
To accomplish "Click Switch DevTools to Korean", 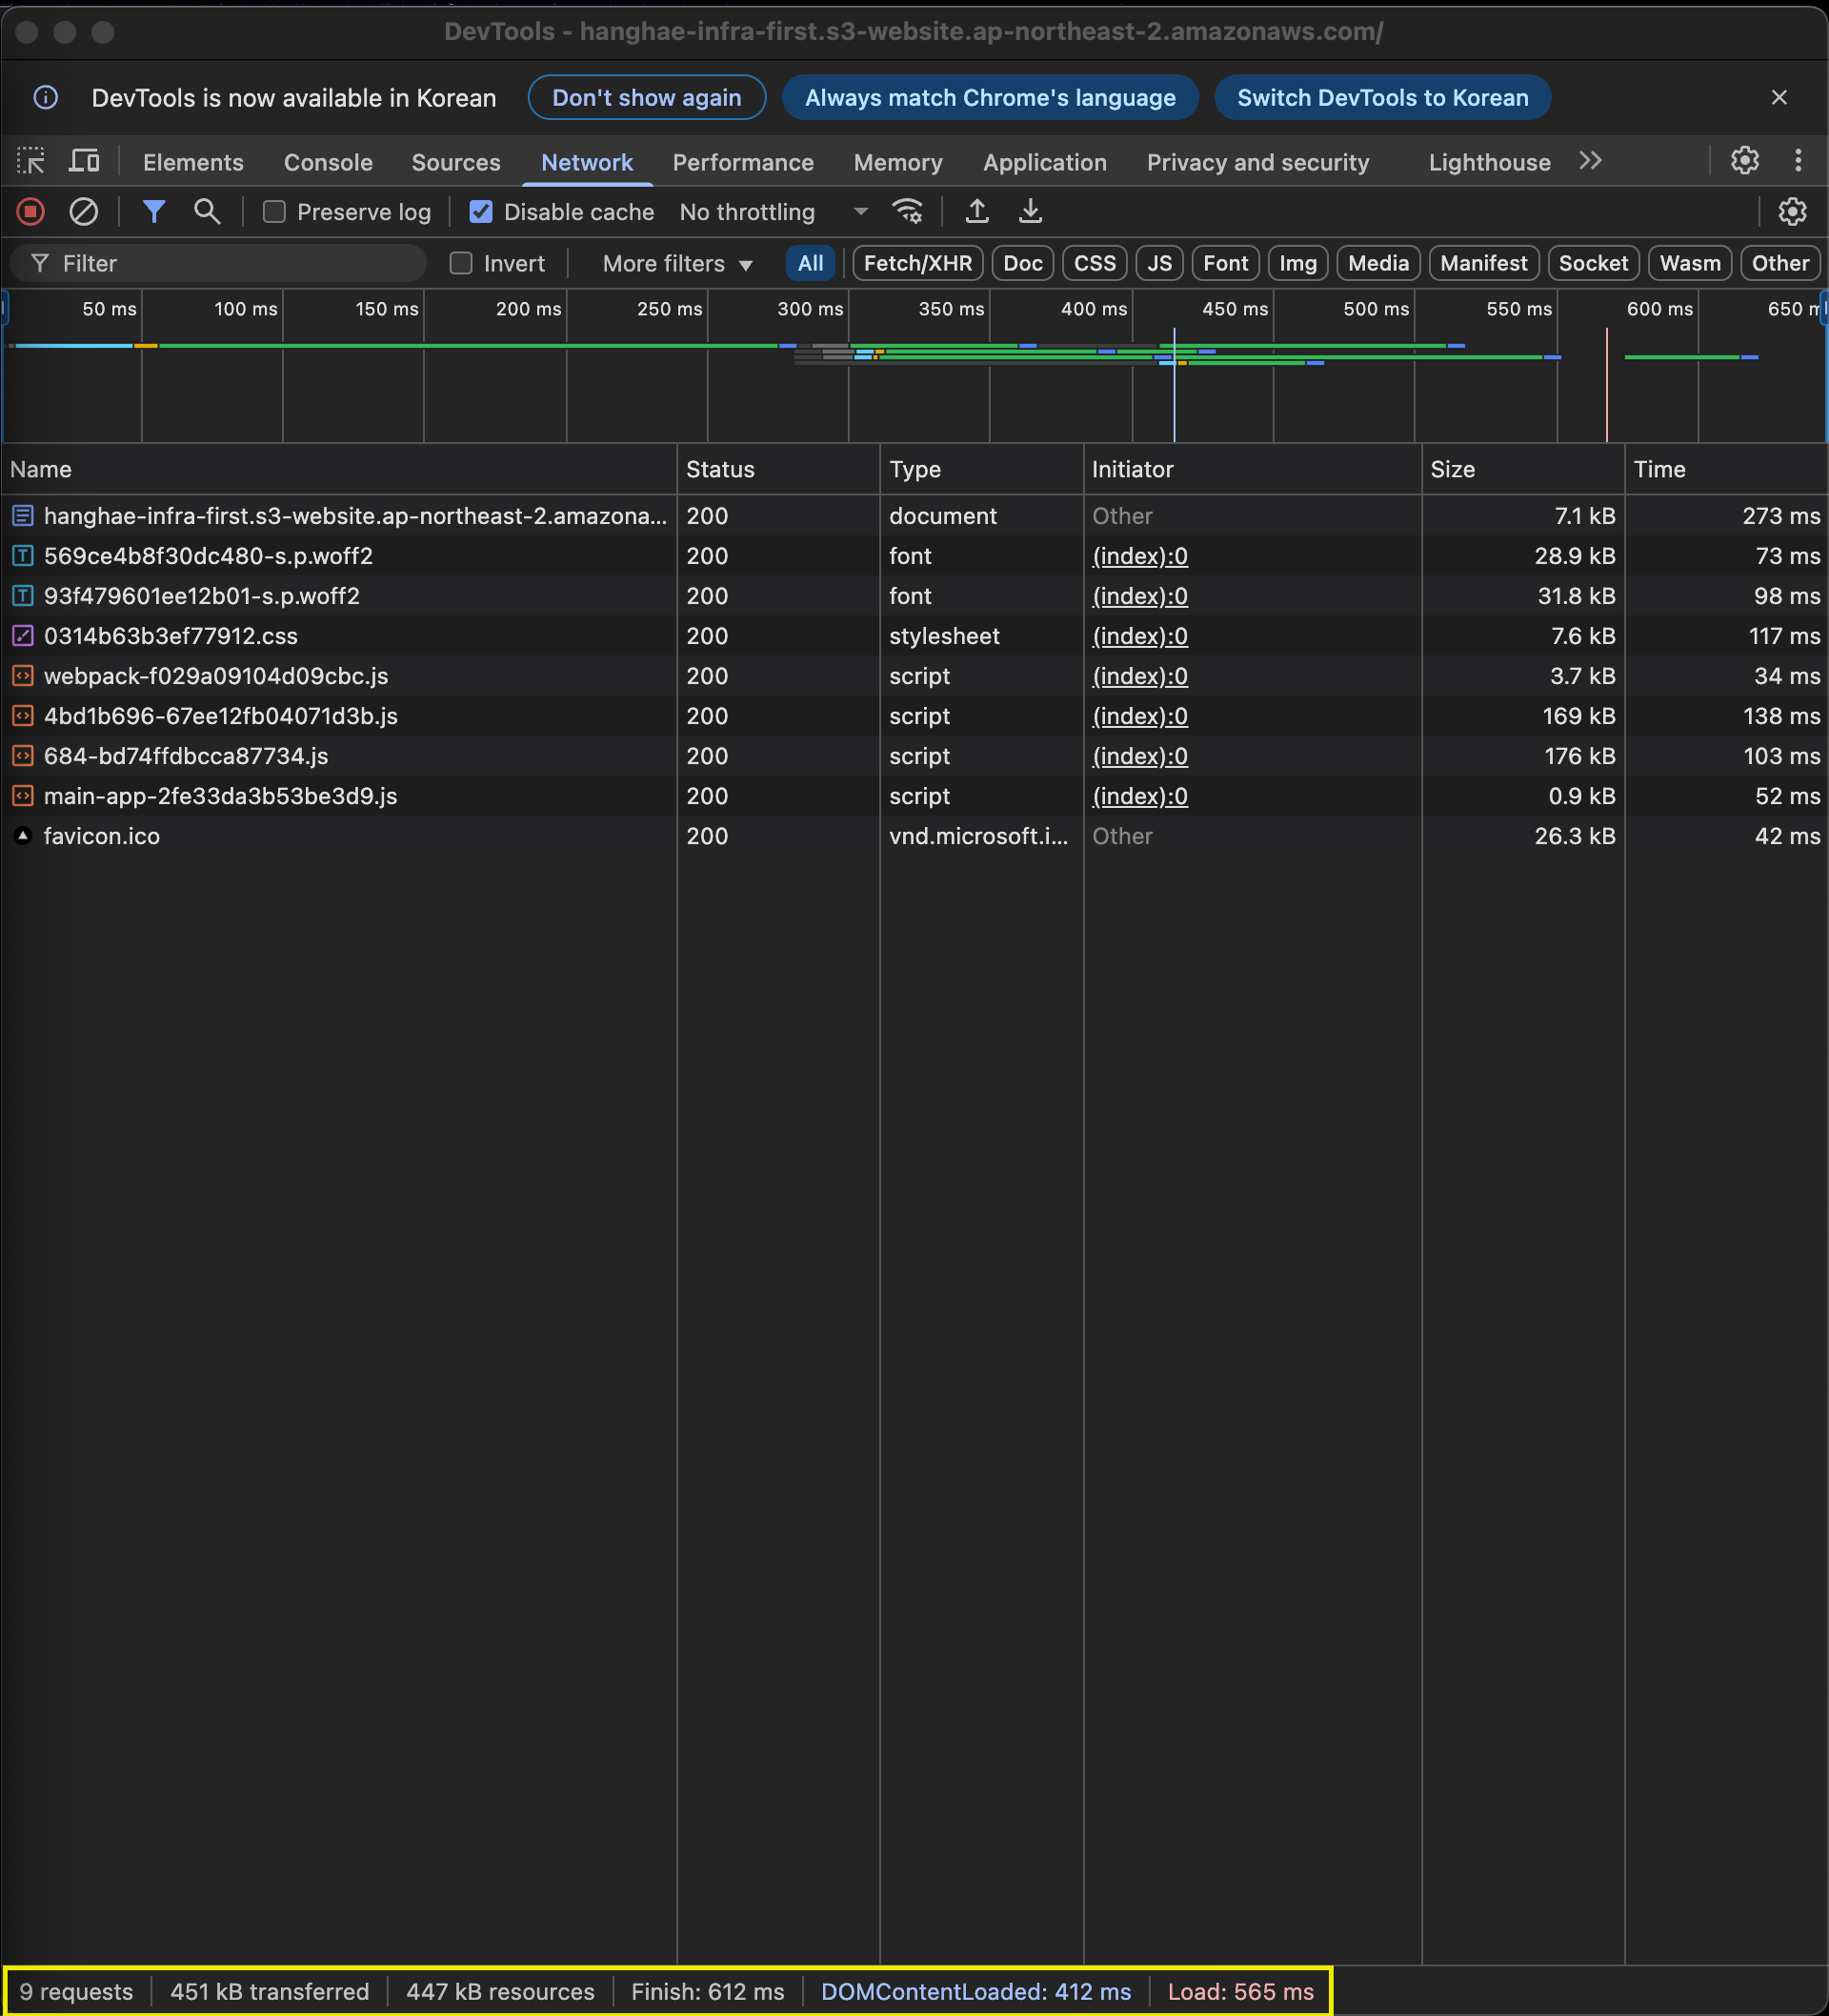I will pos(1382,97).
